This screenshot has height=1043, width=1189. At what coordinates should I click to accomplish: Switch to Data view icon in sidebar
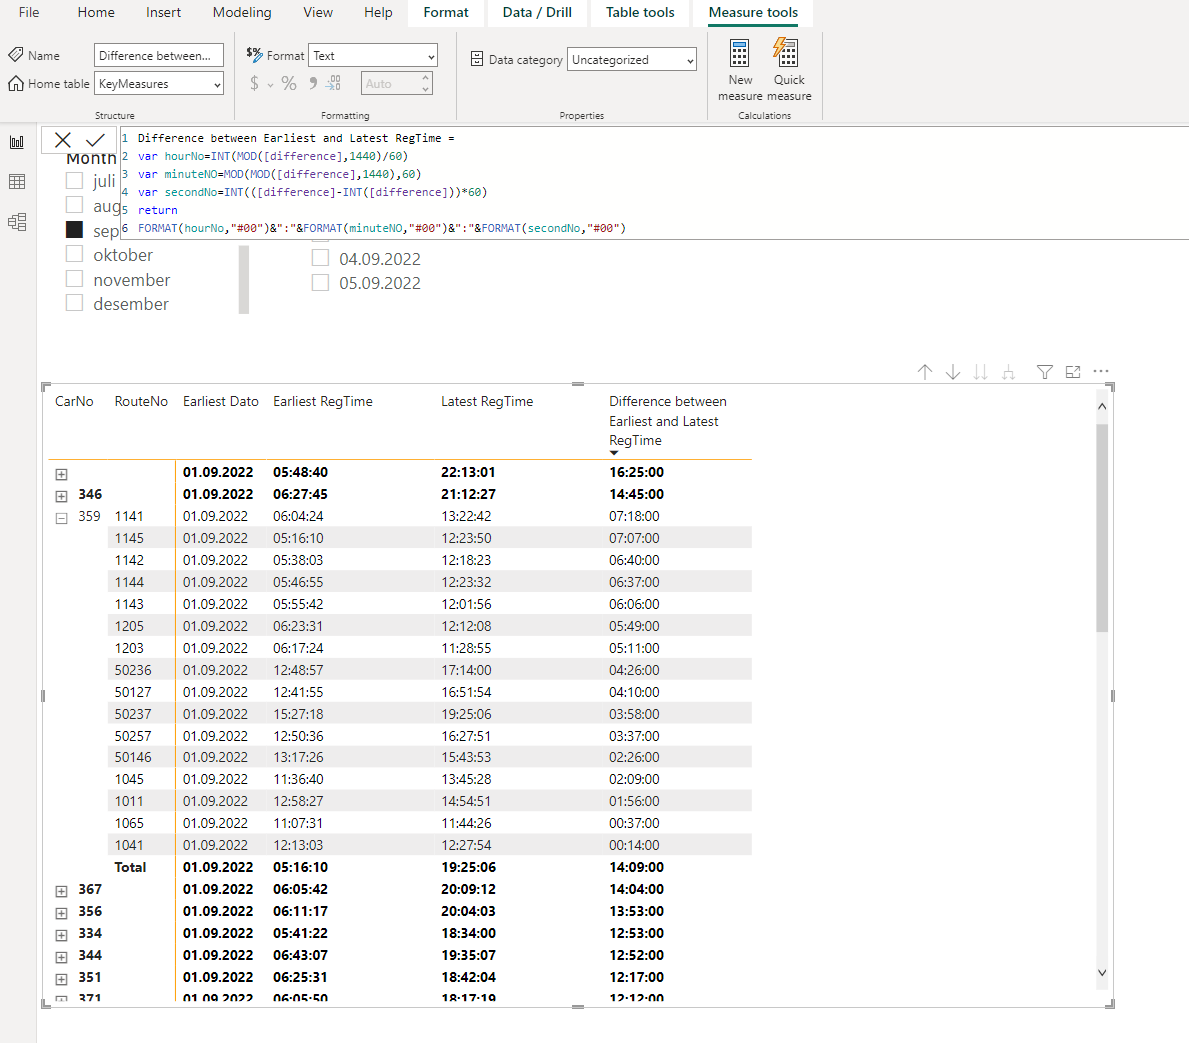pos(17,181)
